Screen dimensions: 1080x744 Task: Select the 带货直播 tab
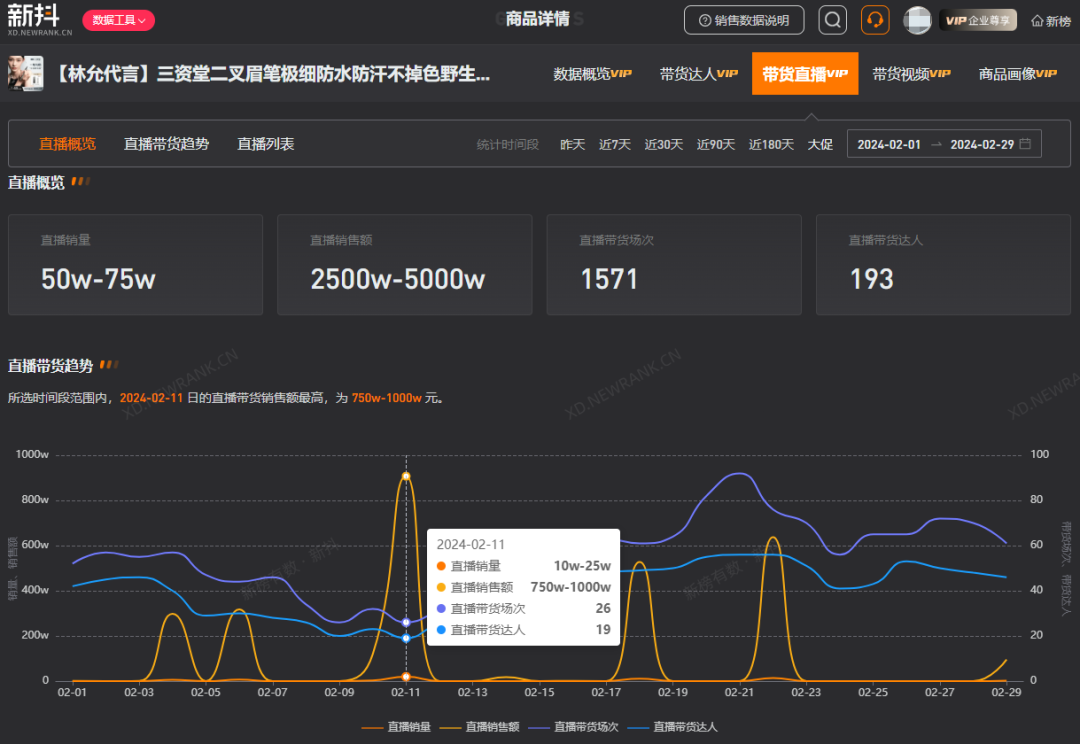805,74
